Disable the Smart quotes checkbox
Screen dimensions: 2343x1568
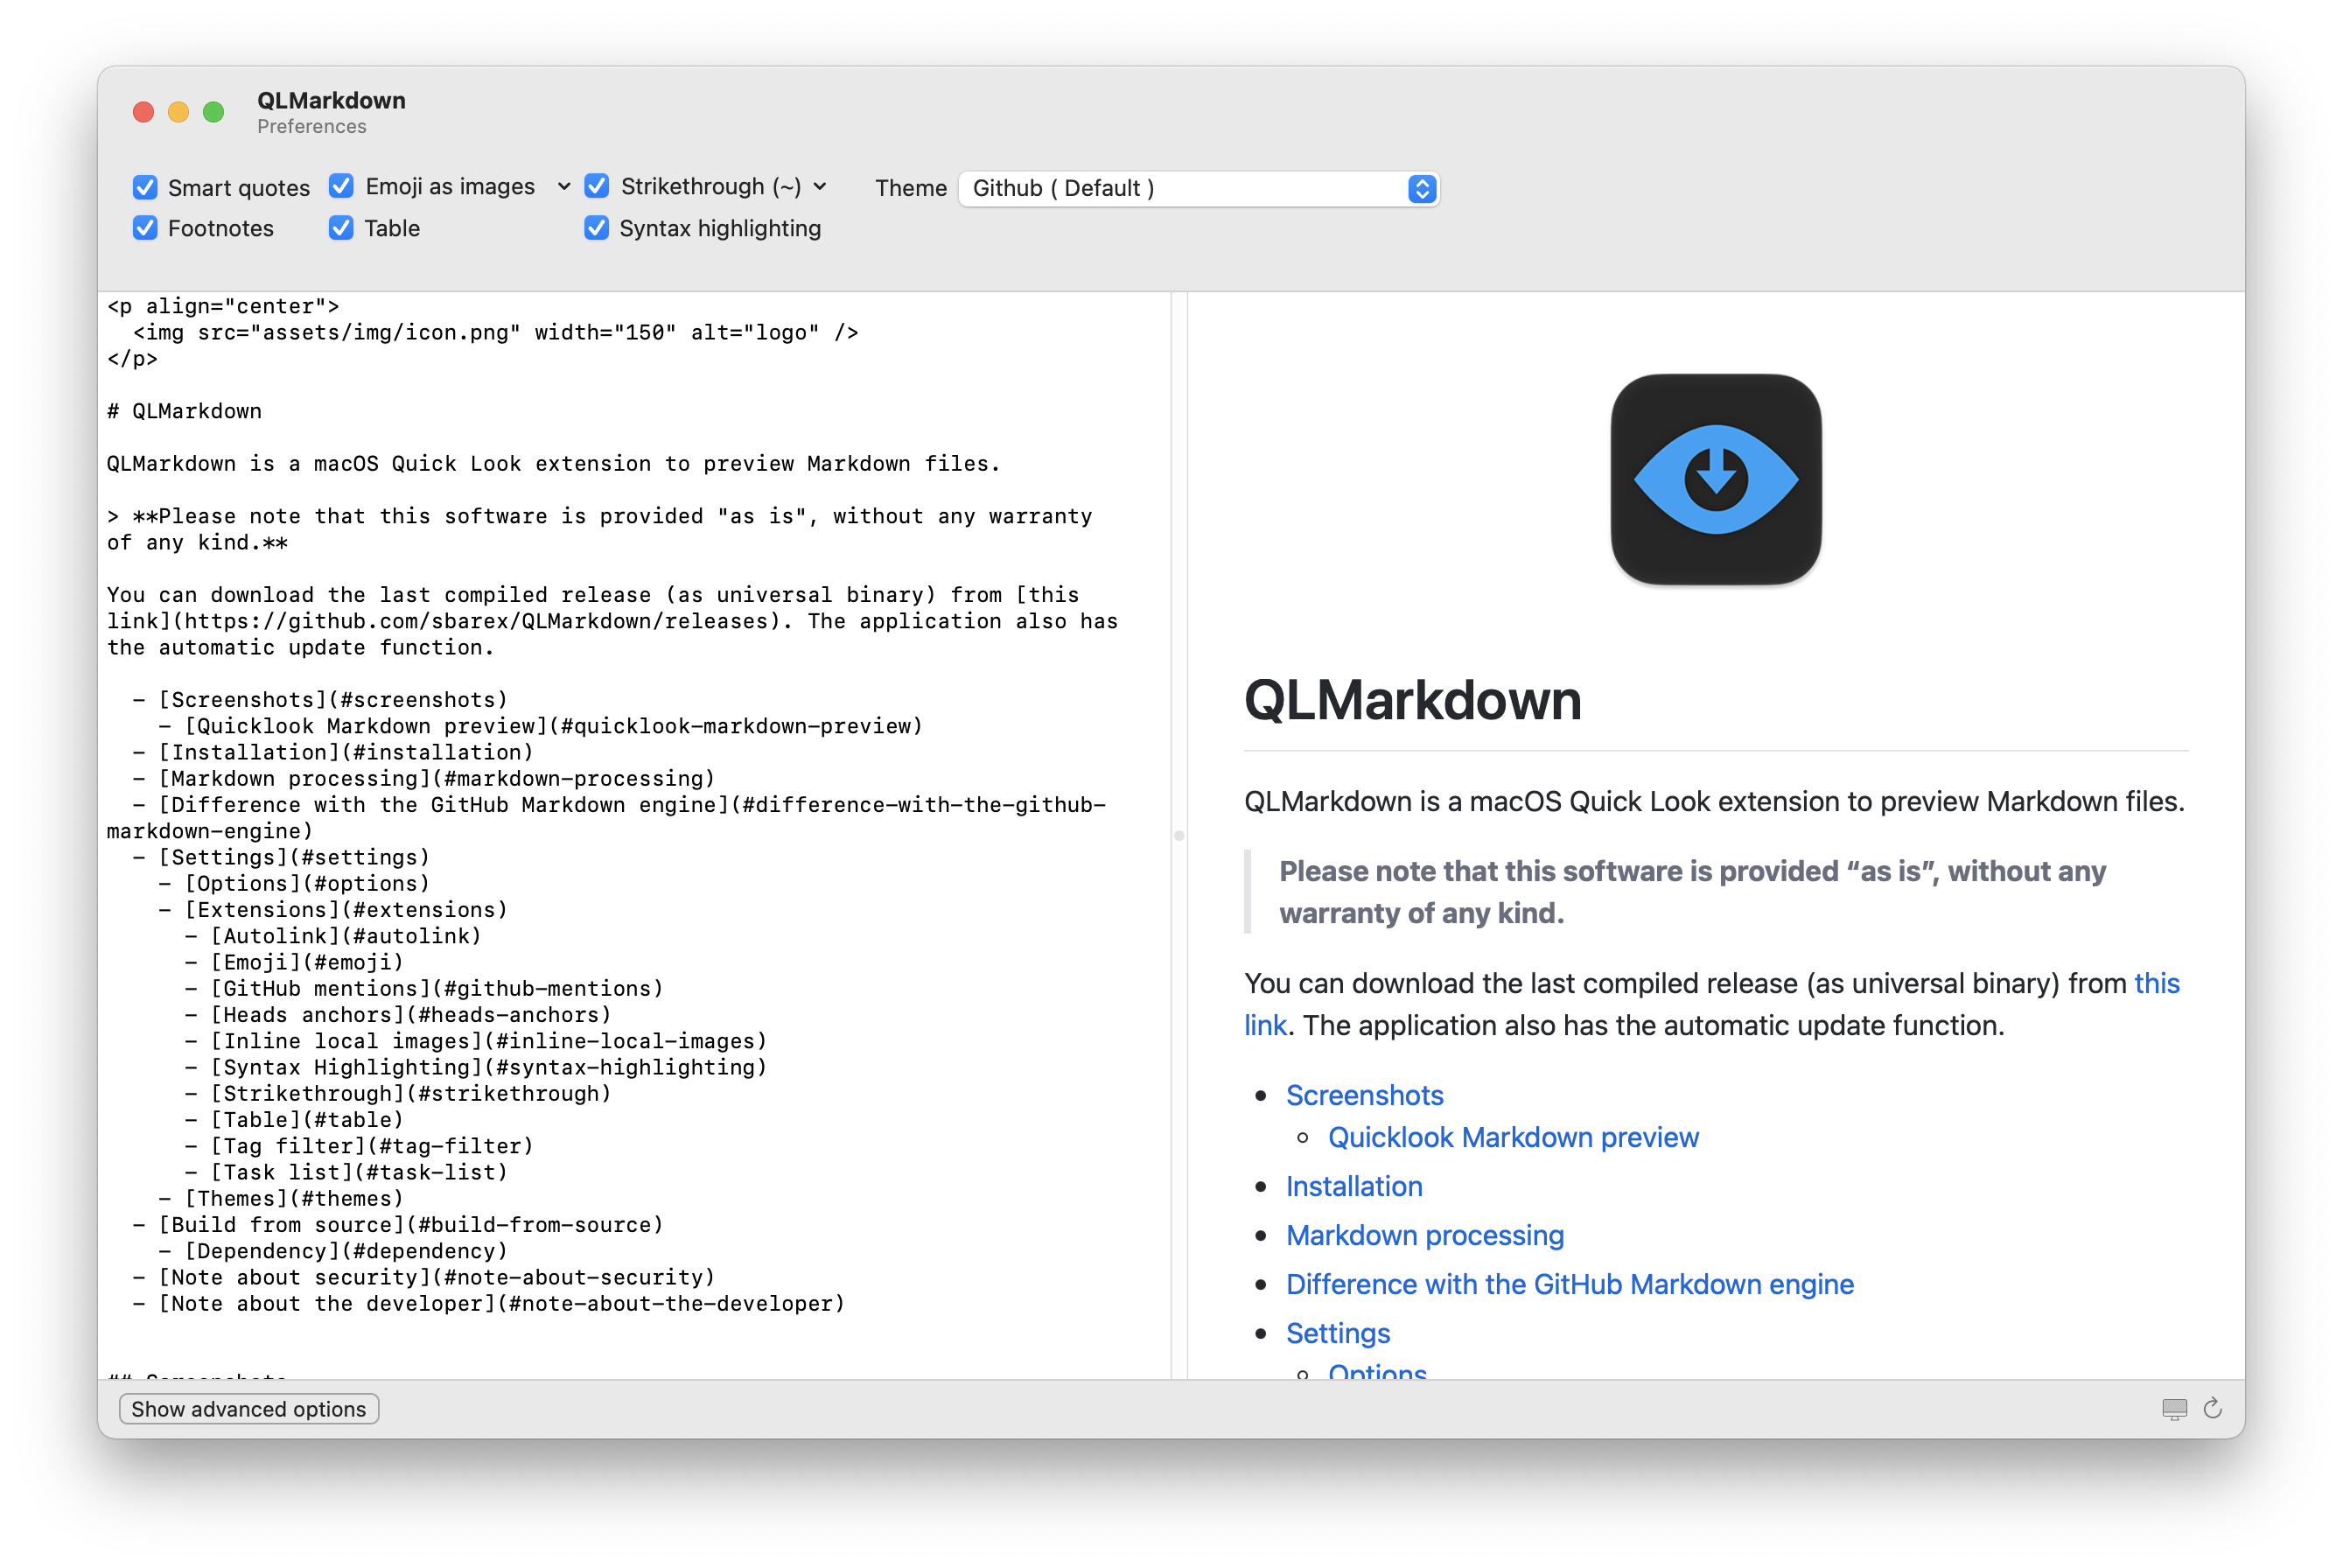tap(145, 188)
